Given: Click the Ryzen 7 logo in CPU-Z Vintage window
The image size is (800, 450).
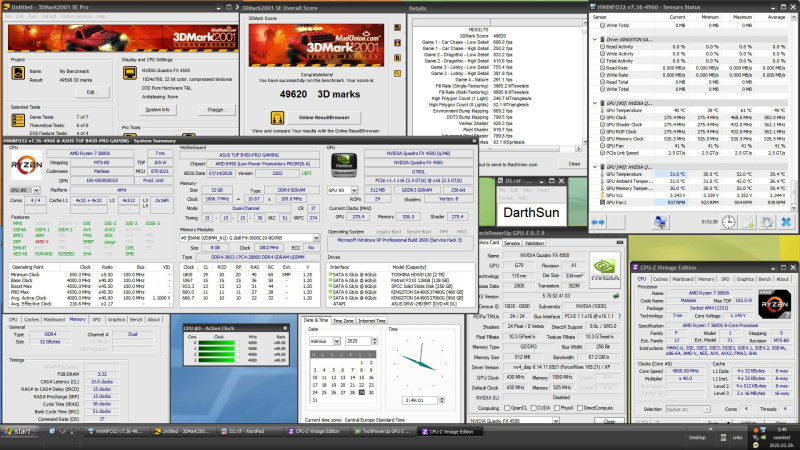Looking at the screenshot, I should pyautogui.click(x=774, y=303).
